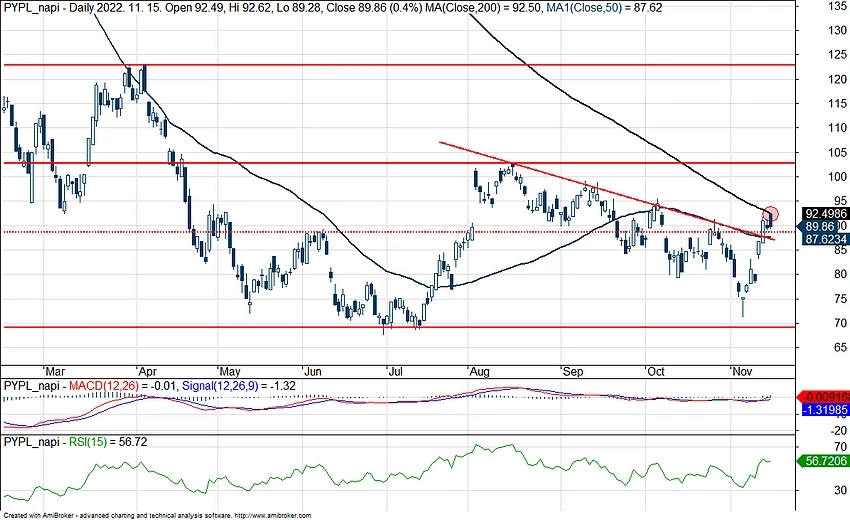Viewport: 850px width, 520px height.
Task: Click the 120 price axis value
Action: click(x=838, y=79)
